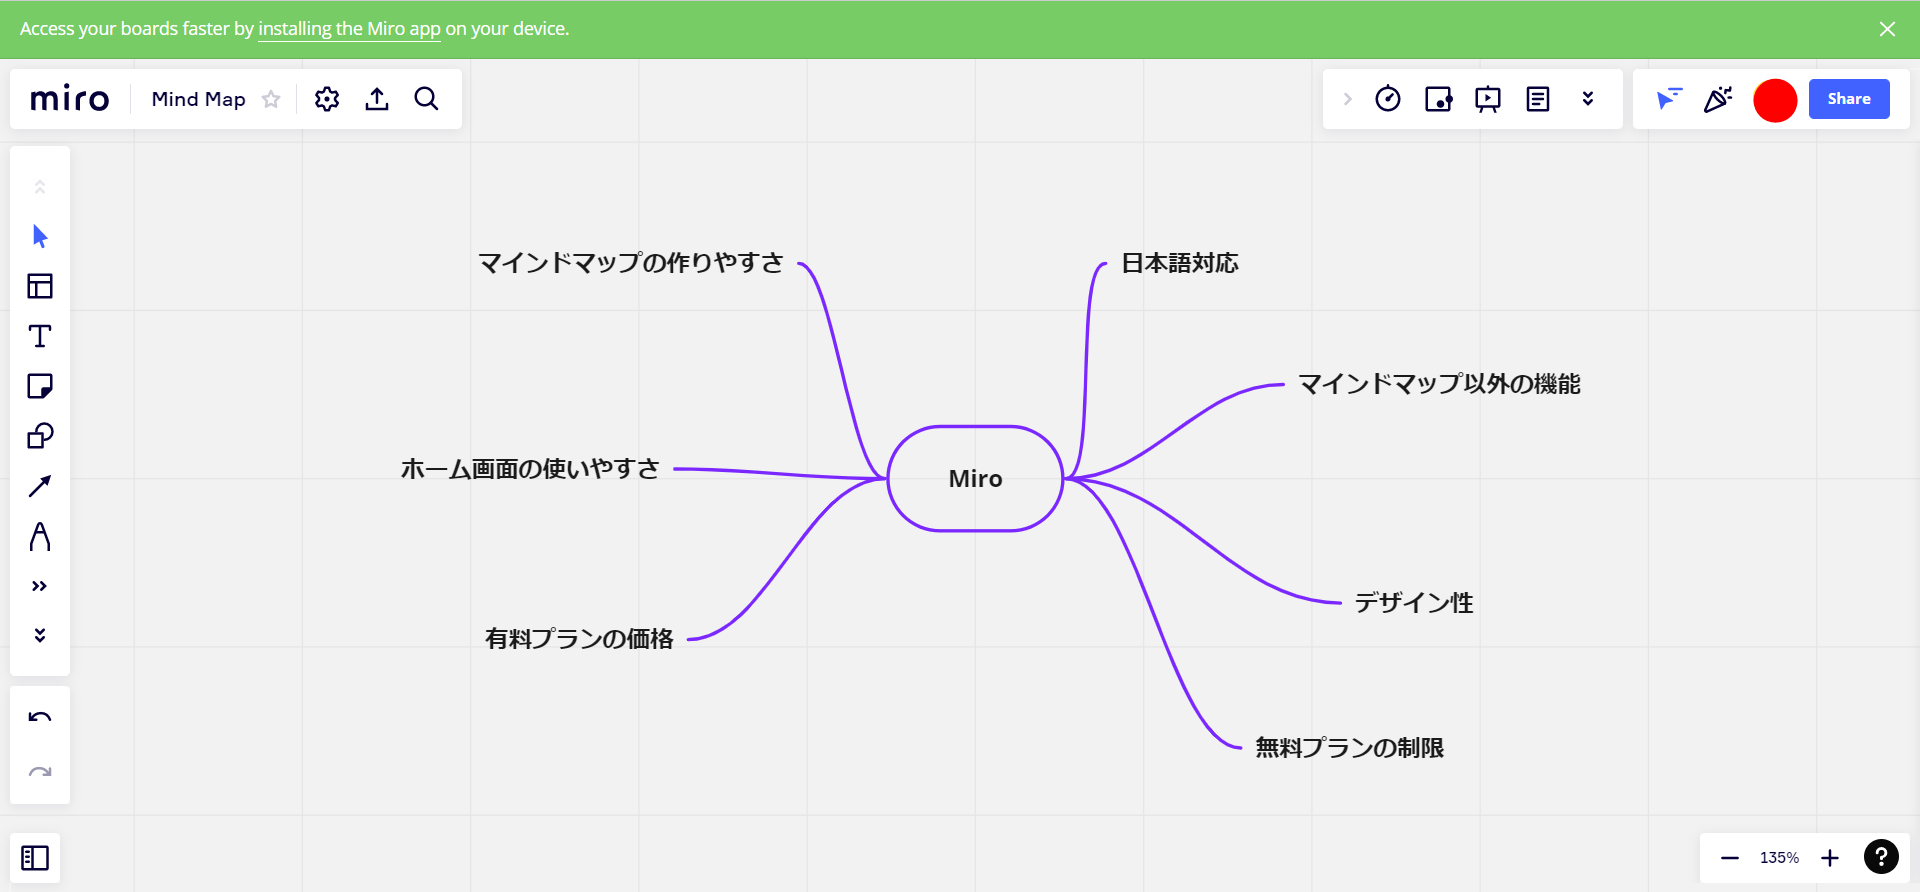Toggle collaborators' cursors visibility
Viewport: 1920px width, 892px height.
(x=1669, y=99)
